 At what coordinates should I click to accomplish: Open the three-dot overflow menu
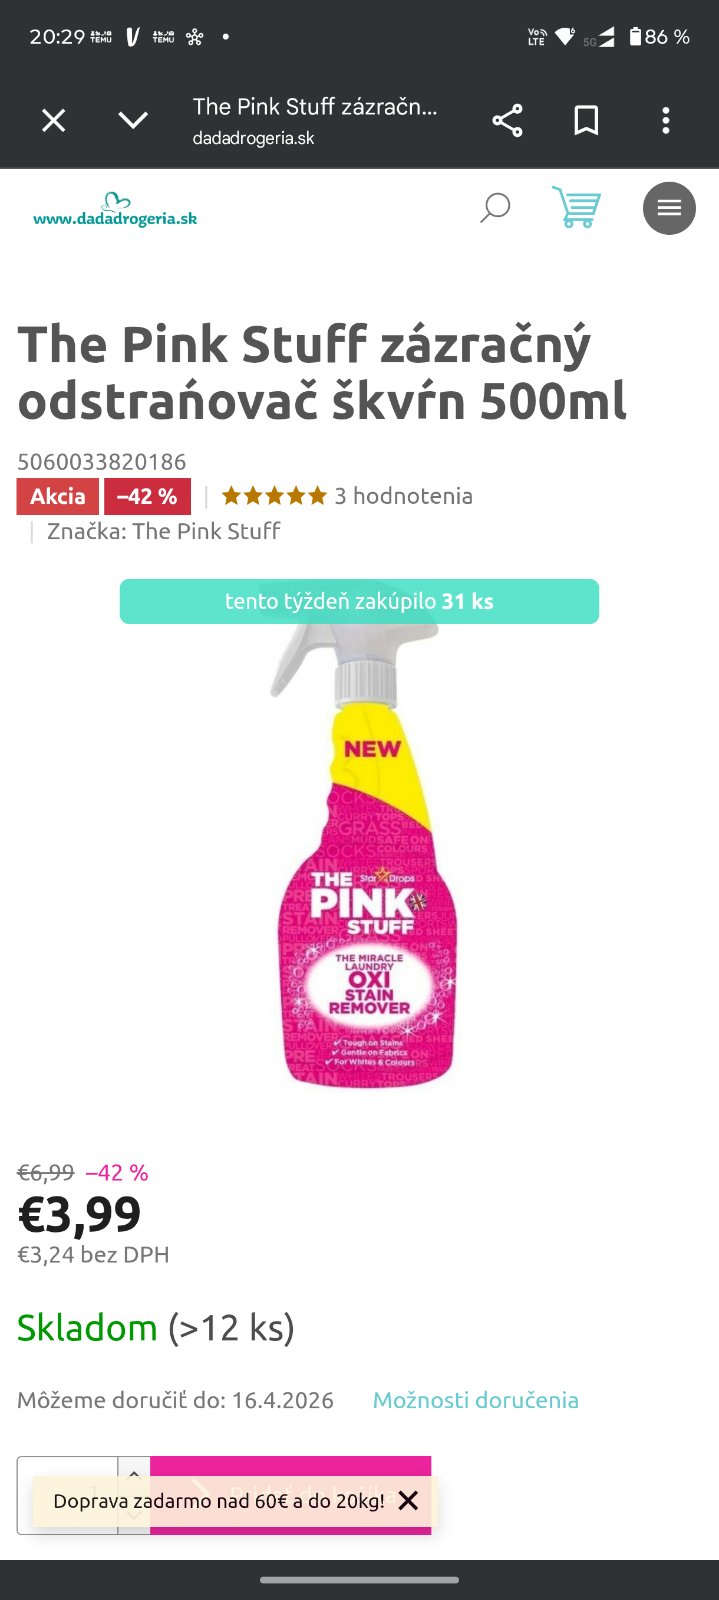click(666, 121)
